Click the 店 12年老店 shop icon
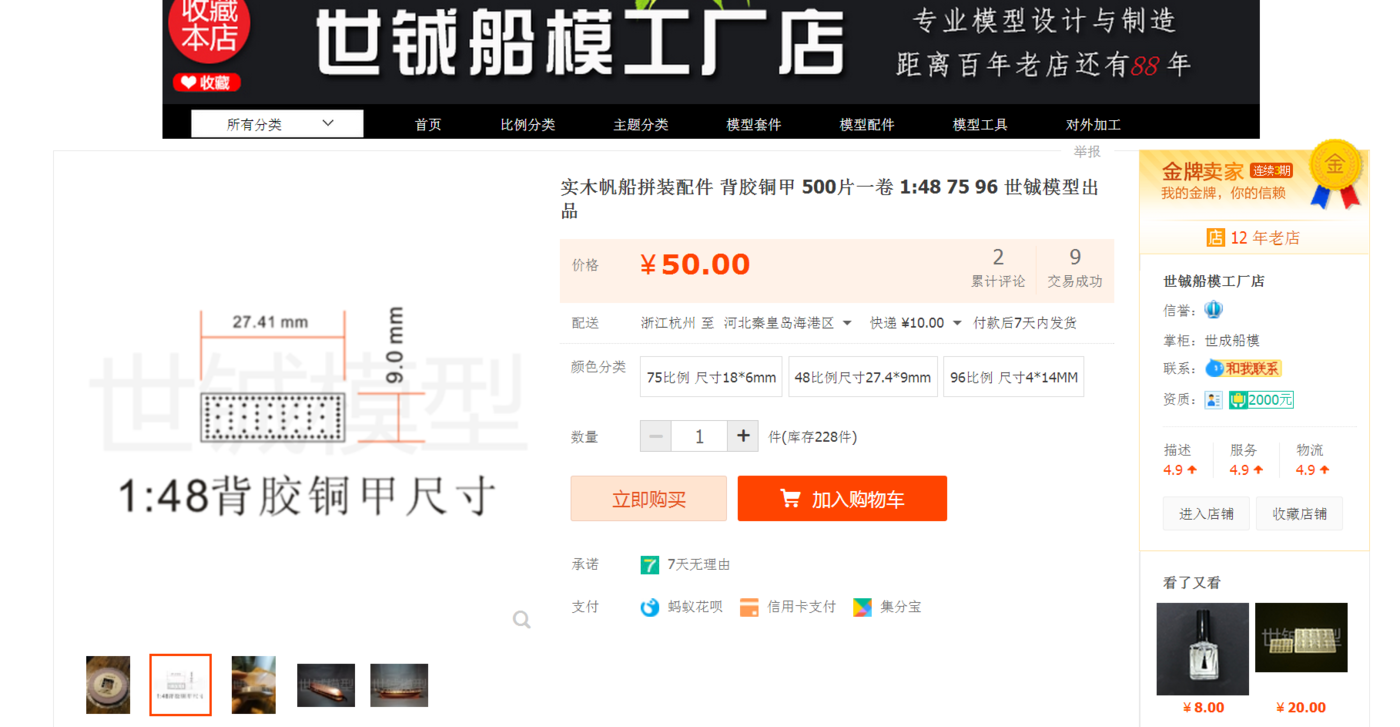This screenshot has height=727, width=1400. tap(1215, 238)
